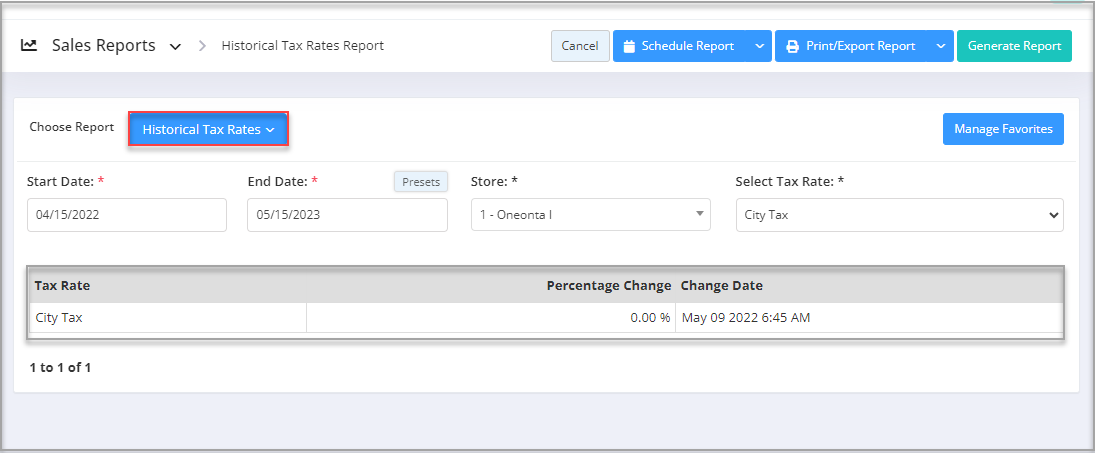This screenshot has height=453, width=1095.
Task: Open the Select Tax Rate dropdown
Action: 899,215
